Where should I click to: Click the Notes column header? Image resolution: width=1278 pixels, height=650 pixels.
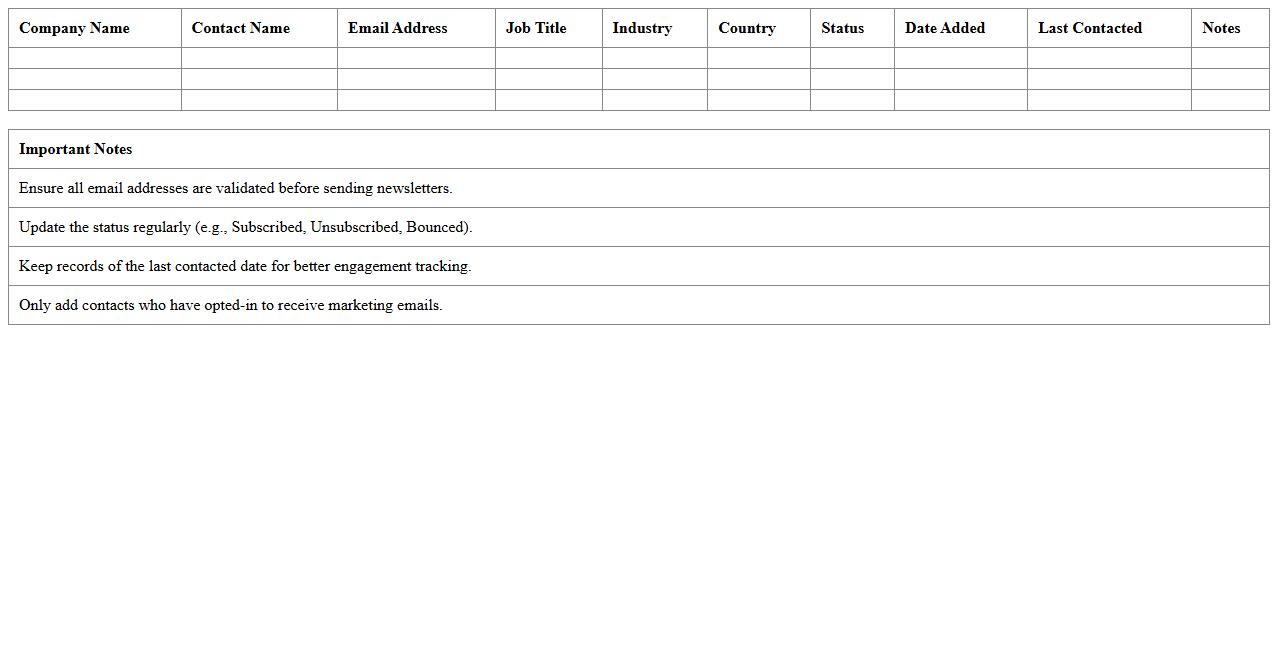tap(1221, 28)
